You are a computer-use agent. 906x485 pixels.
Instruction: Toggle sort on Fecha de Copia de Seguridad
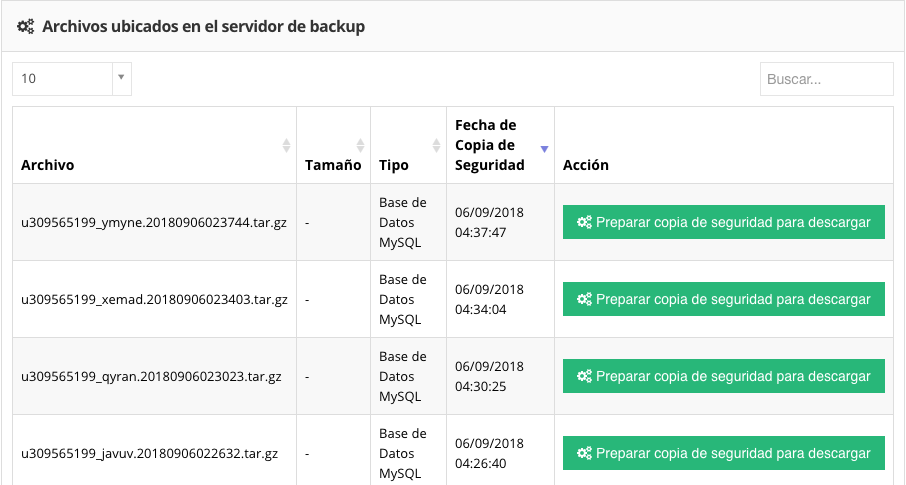tap(544, 148)
